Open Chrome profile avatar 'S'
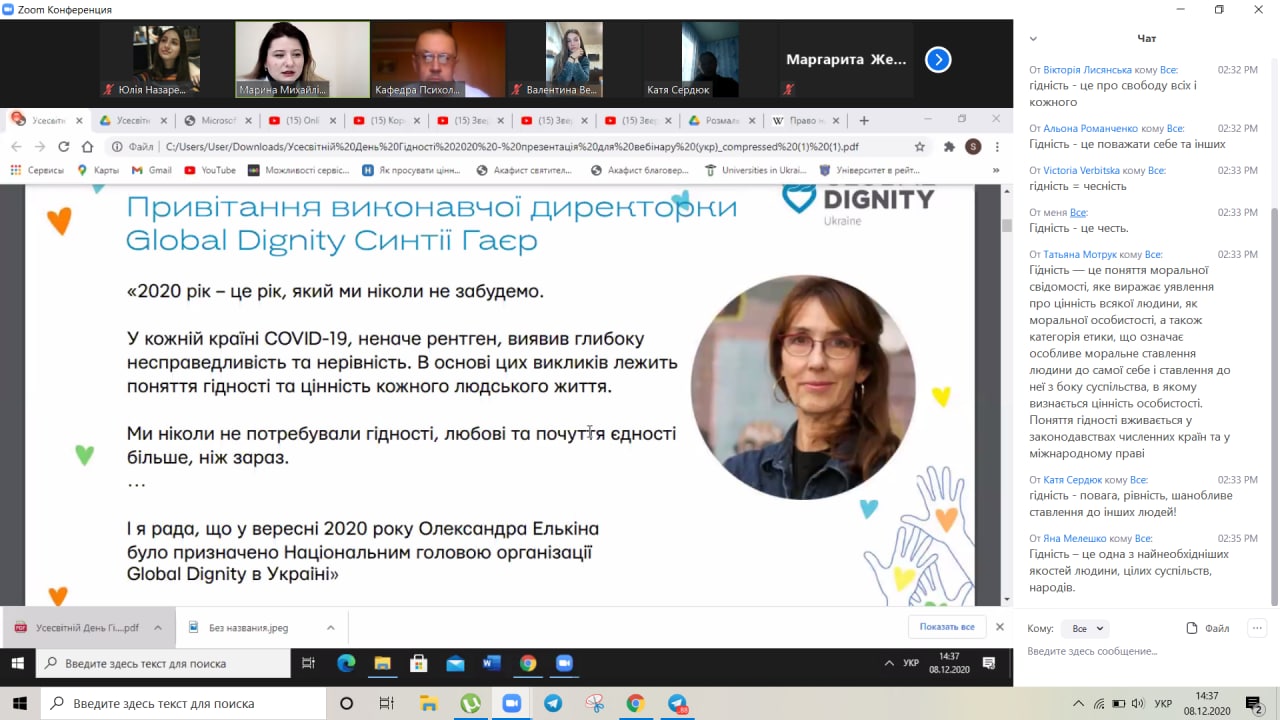Screen dimensions: 1280x720 (x=973, y=146)
